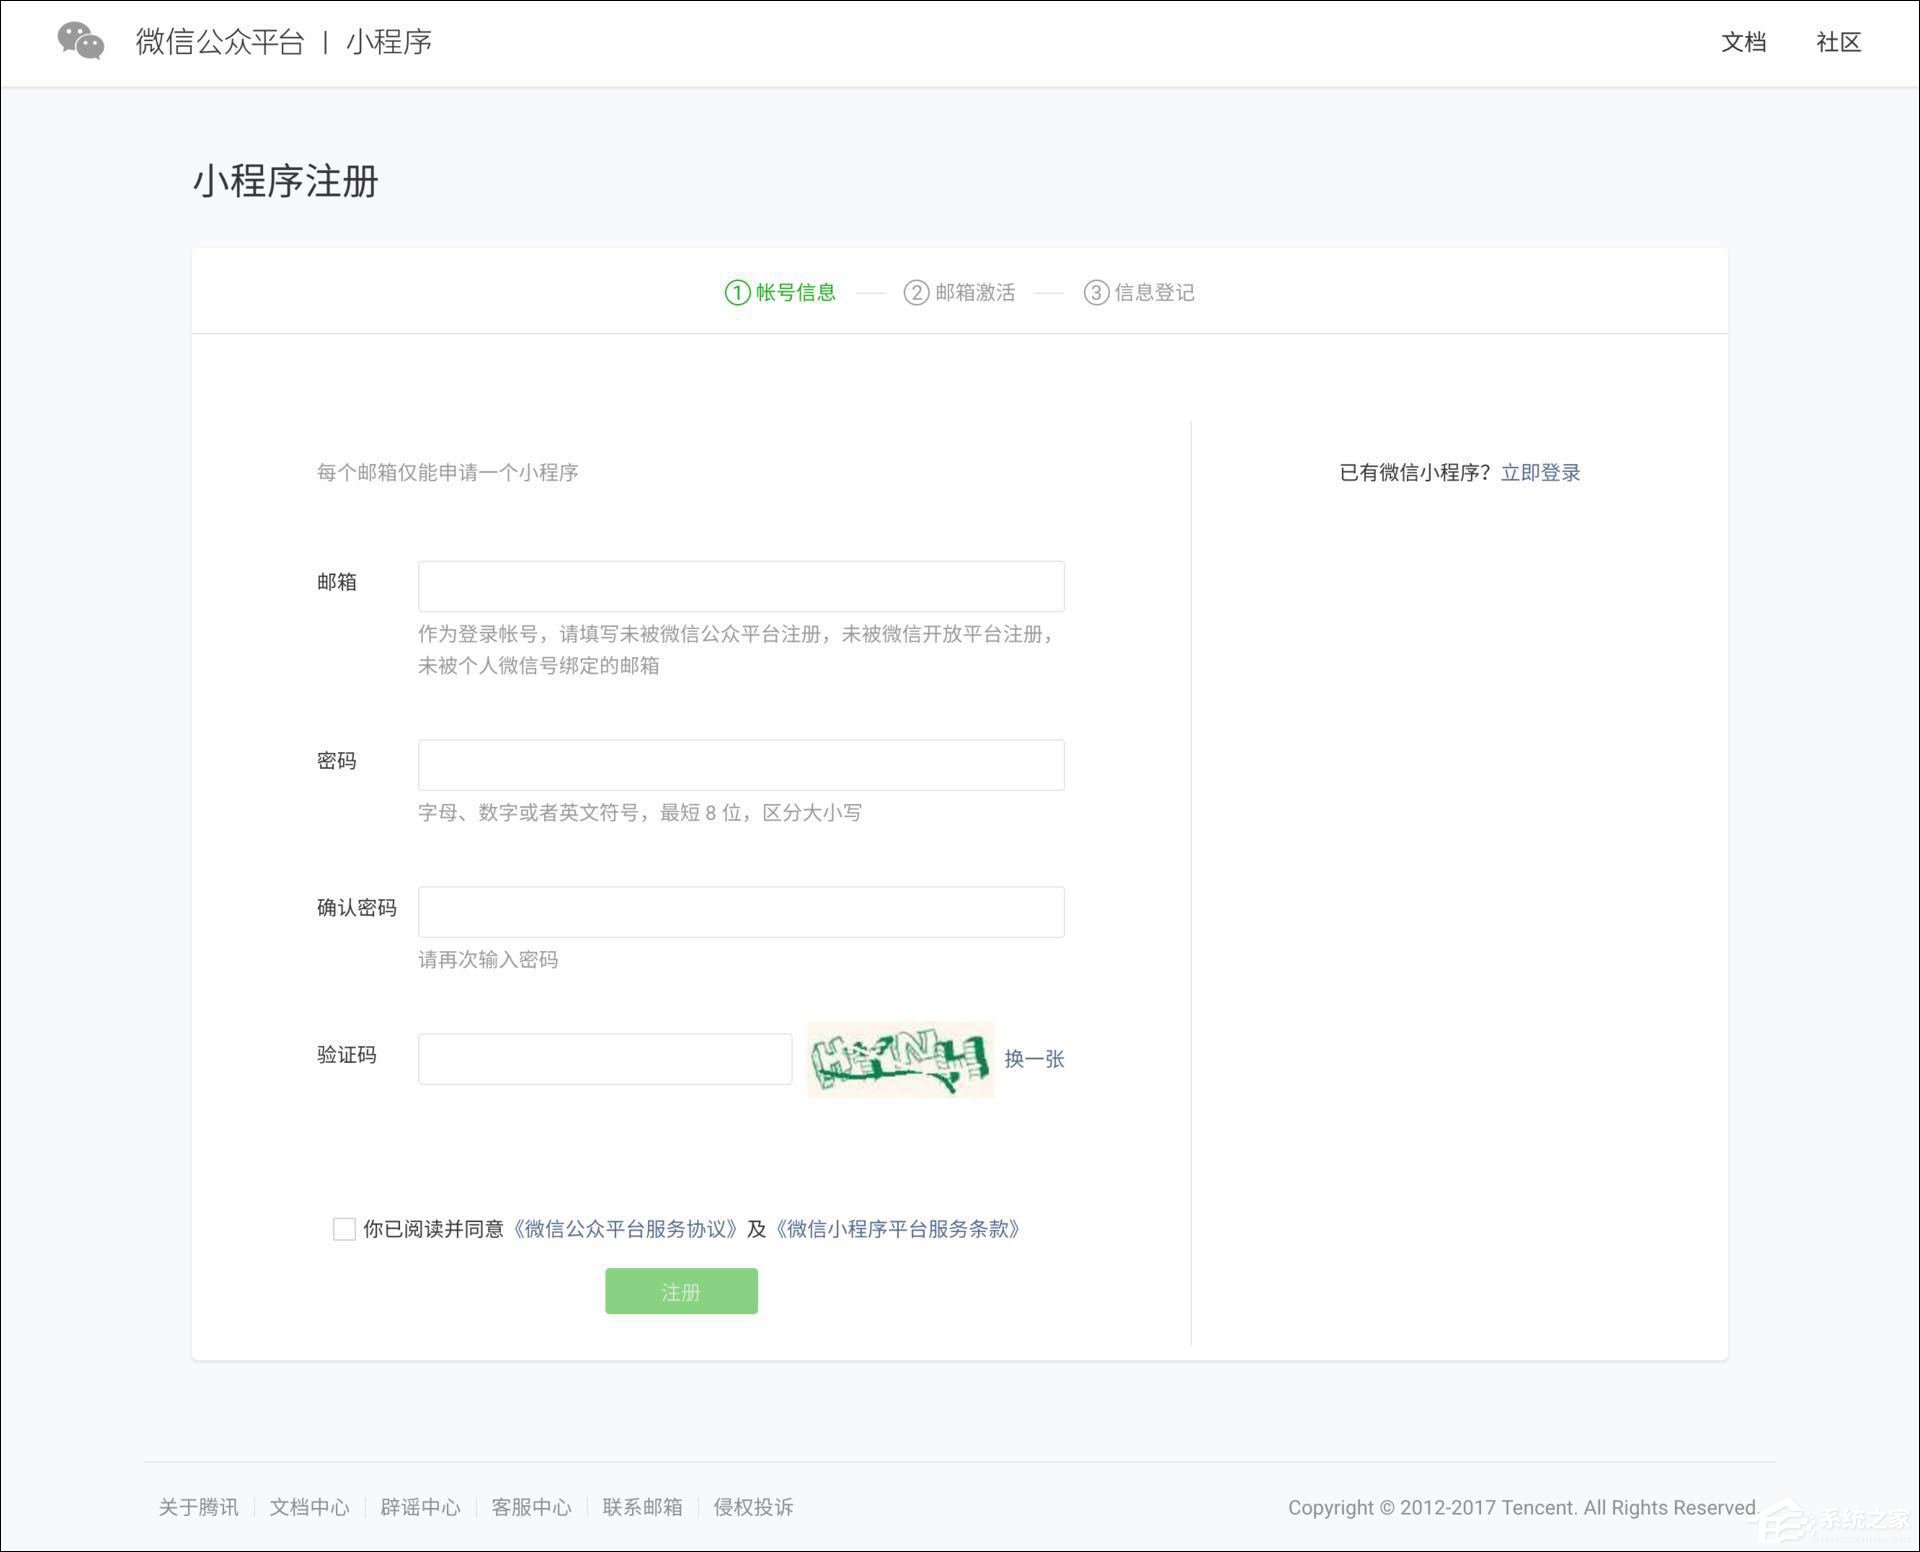Image resolution: width=1920 pixels, height=1552 pixels.
Task: Click the step 1 帐号信息 indicator icon
Action: pos(736,292)
